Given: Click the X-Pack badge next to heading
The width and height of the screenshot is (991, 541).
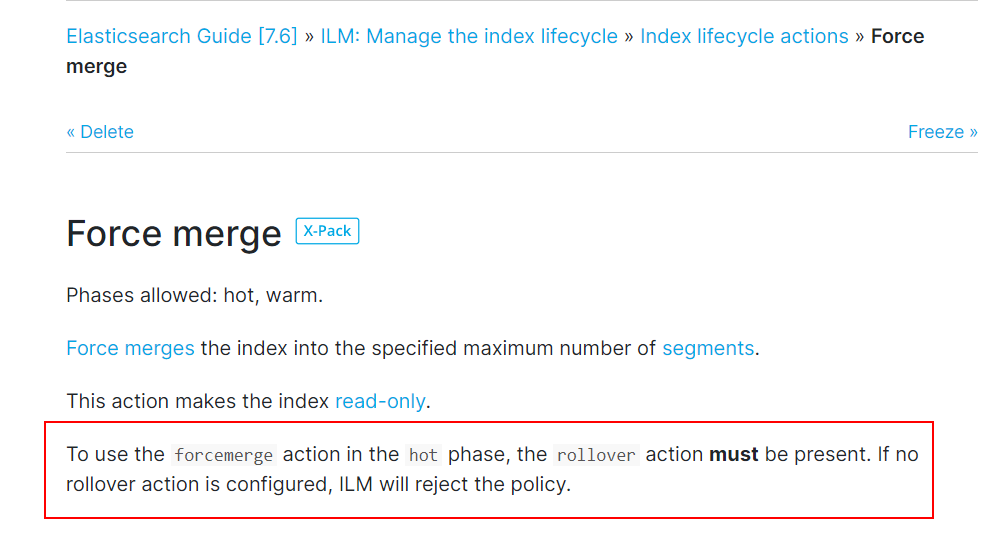Looking at the screenshot, I should click(327, 231).
